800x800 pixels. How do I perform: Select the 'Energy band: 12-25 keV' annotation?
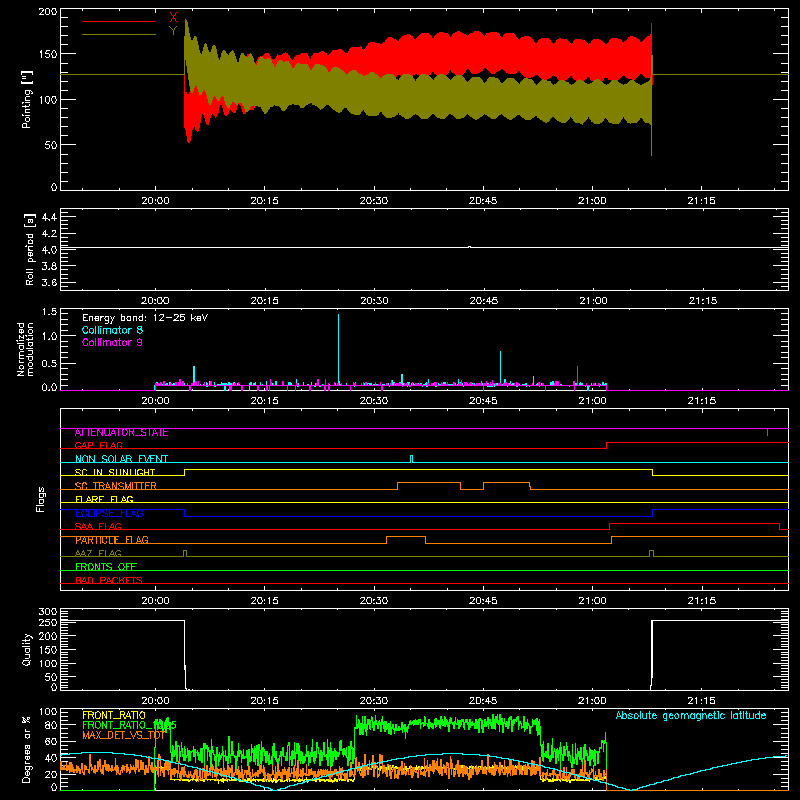(145, 318)
